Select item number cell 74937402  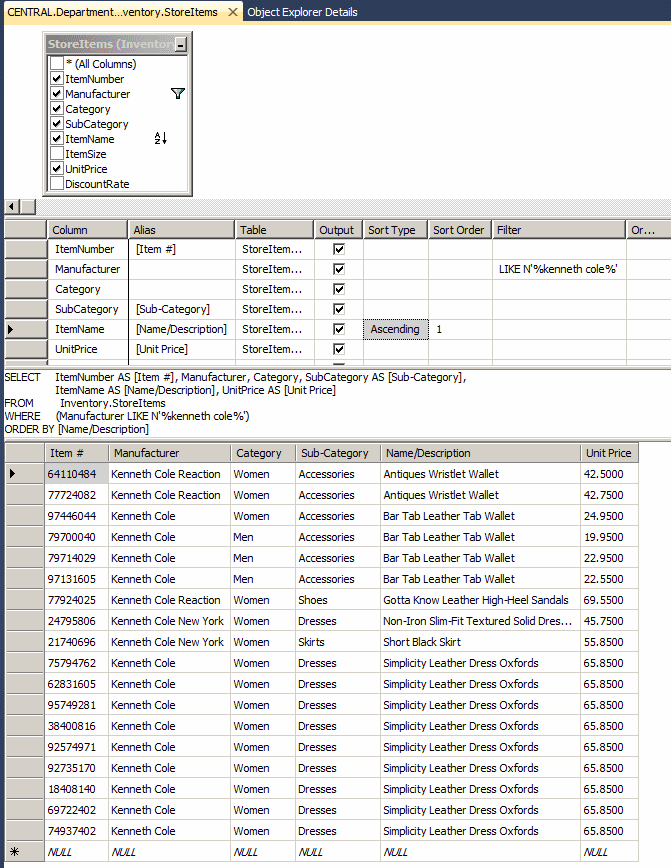click(x=76, y=830)
